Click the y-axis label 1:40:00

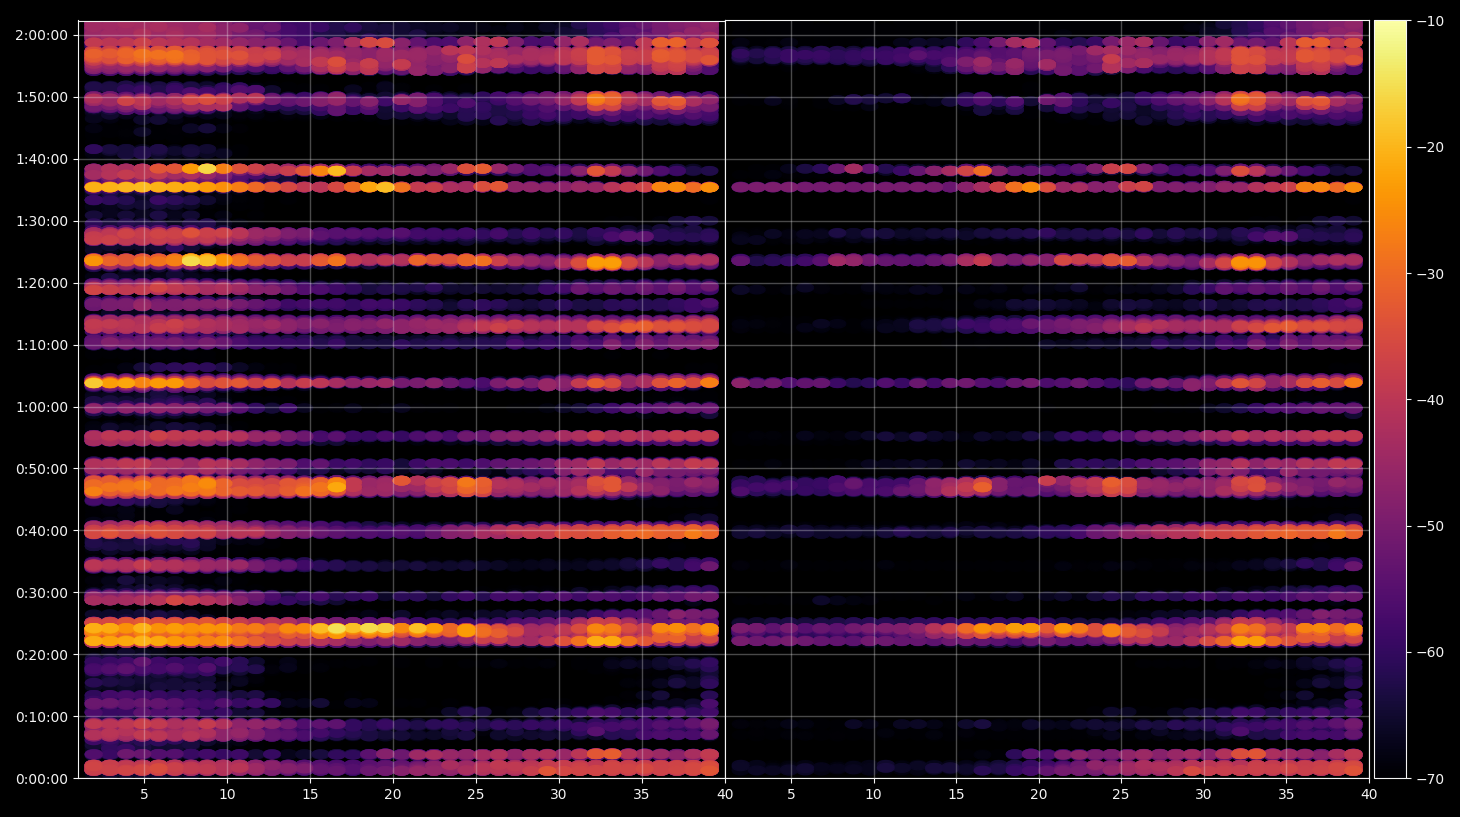pyautogui.click(x=41, y=159)
